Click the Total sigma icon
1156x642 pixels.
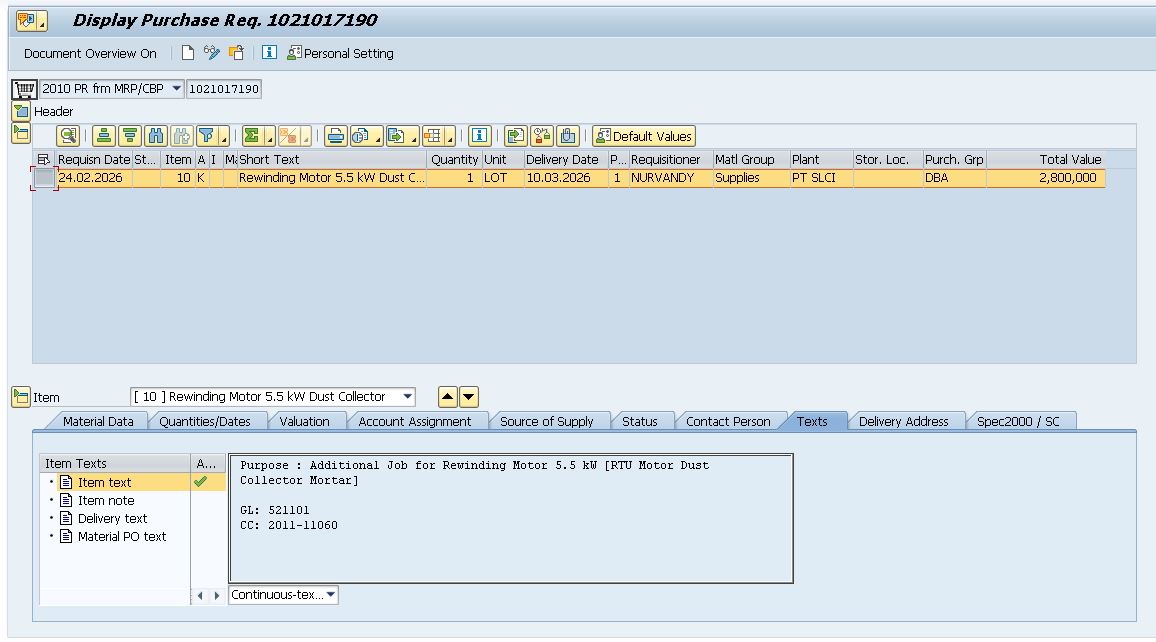pyautogui.click(x=253, y=136)
